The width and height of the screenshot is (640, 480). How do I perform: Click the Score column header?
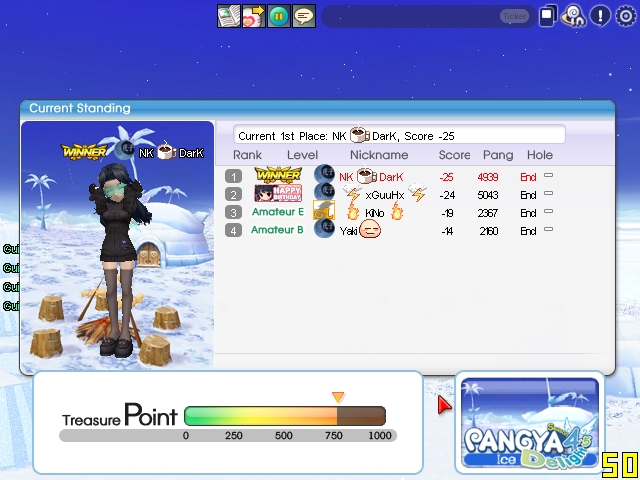(x=454, y=155)
